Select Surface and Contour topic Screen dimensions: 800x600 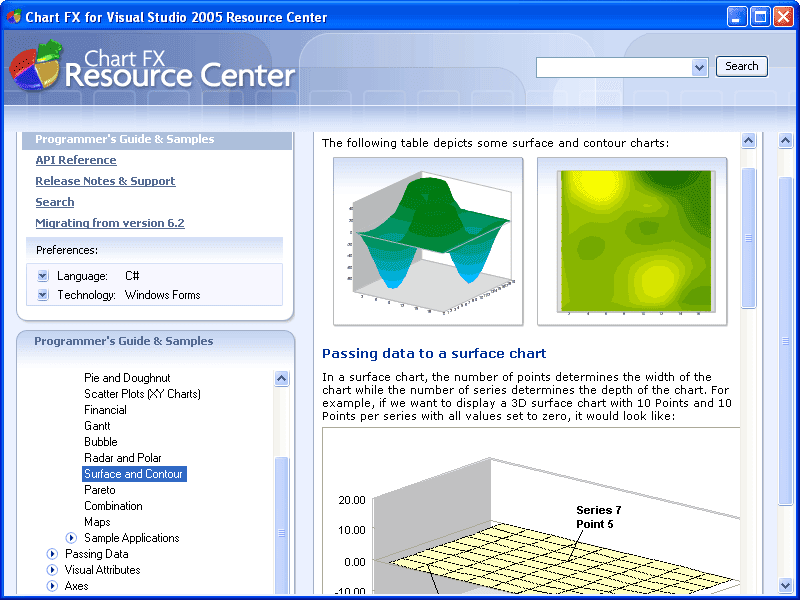click(x=134, y=474)
